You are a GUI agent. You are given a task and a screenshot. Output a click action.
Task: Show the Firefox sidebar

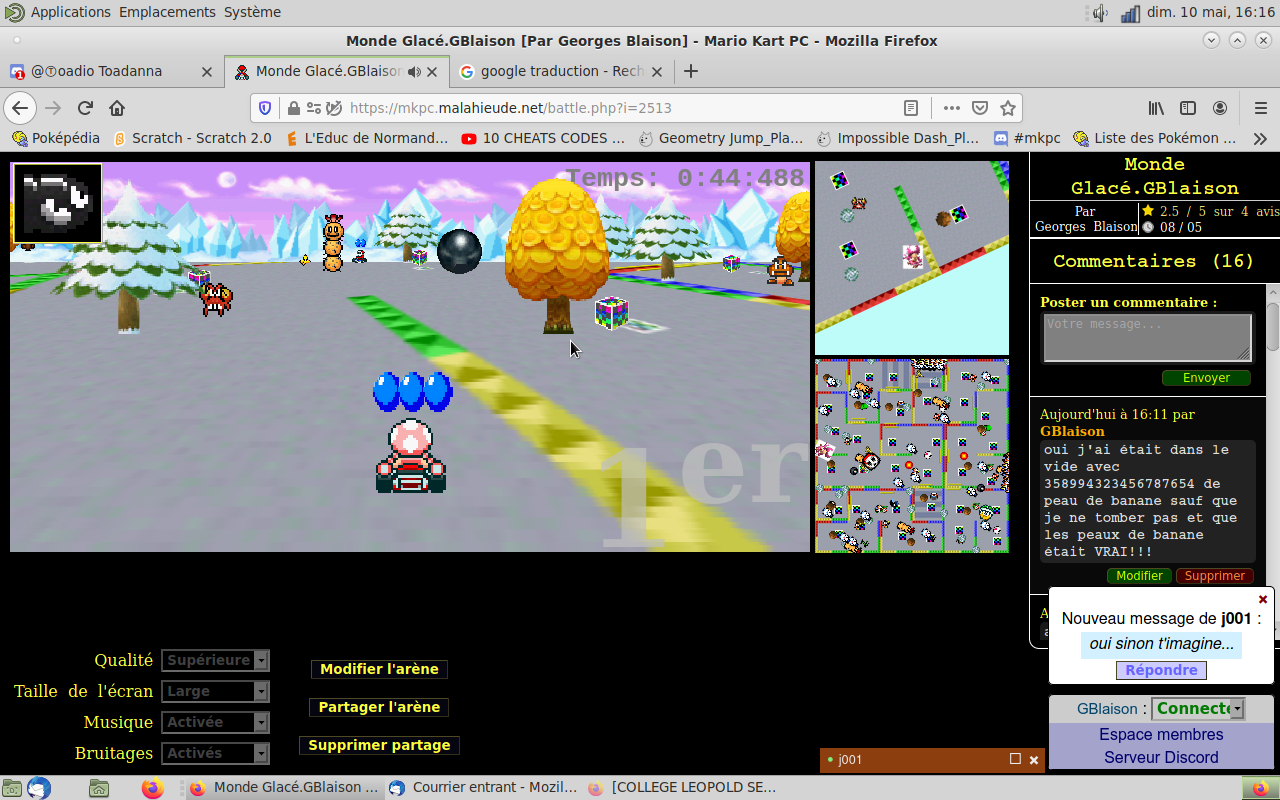1188,108
